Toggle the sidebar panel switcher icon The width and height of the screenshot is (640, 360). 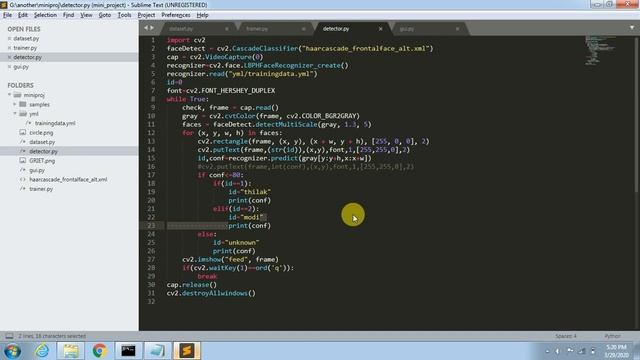9,336
